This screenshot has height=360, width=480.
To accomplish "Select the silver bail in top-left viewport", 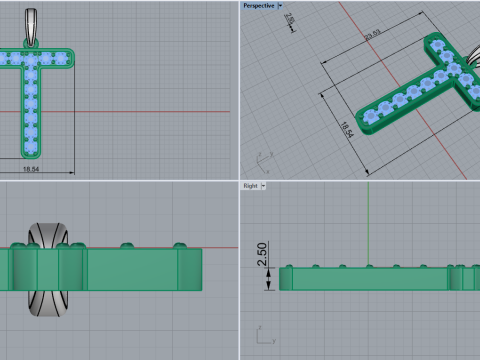I will pyautogui.click(x=31, y=27).
